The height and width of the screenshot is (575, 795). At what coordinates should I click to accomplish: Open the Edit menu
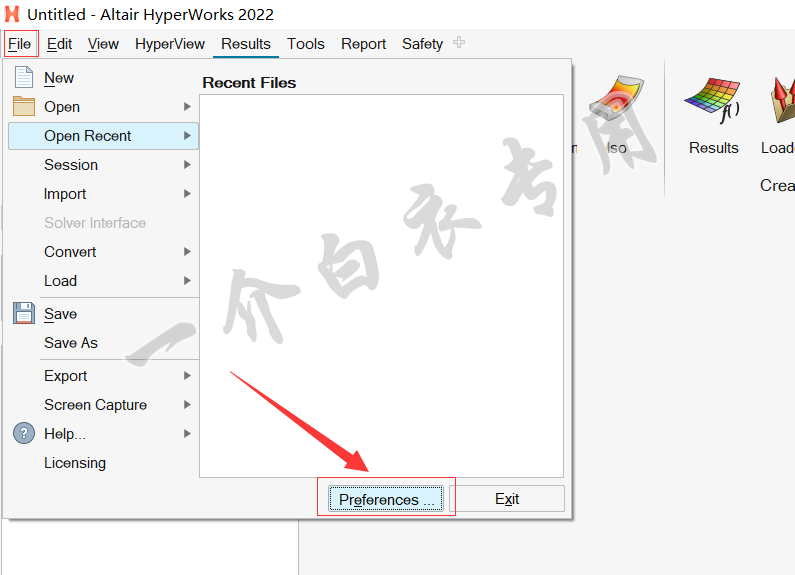click(59, 44)
